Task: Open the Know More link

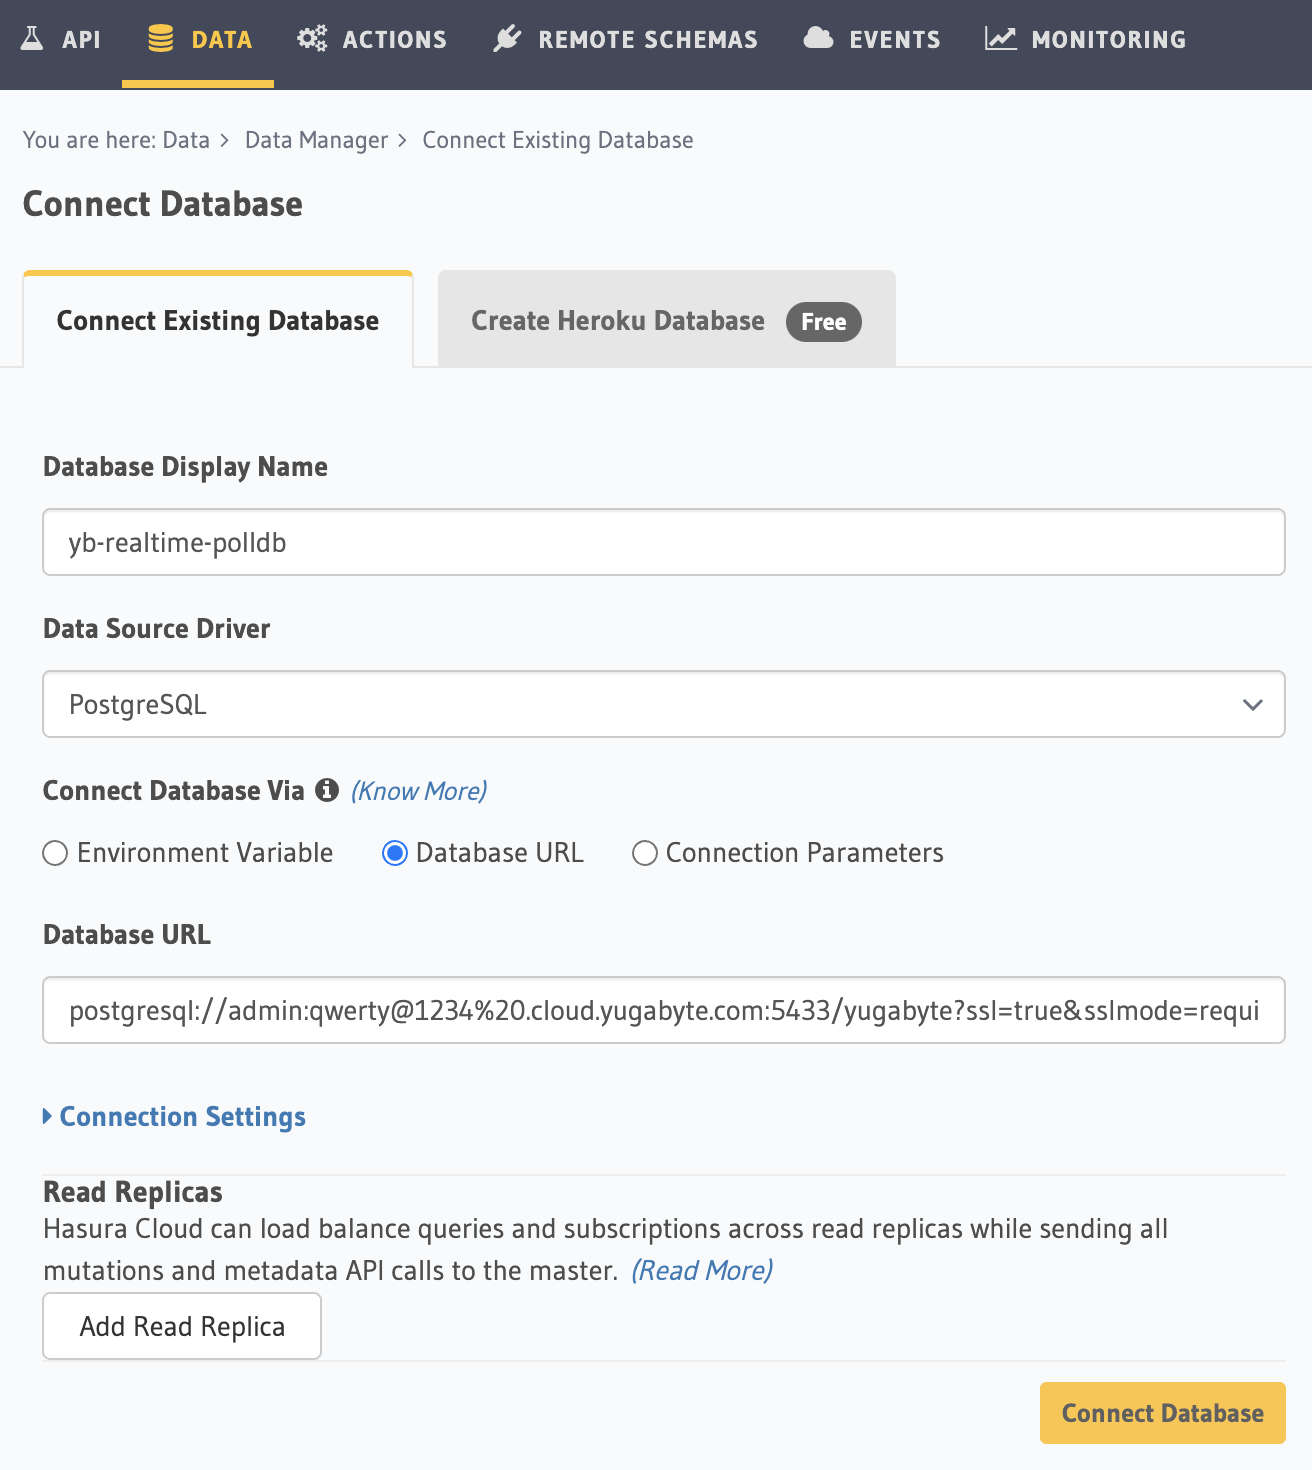Action: pos(418,790)
